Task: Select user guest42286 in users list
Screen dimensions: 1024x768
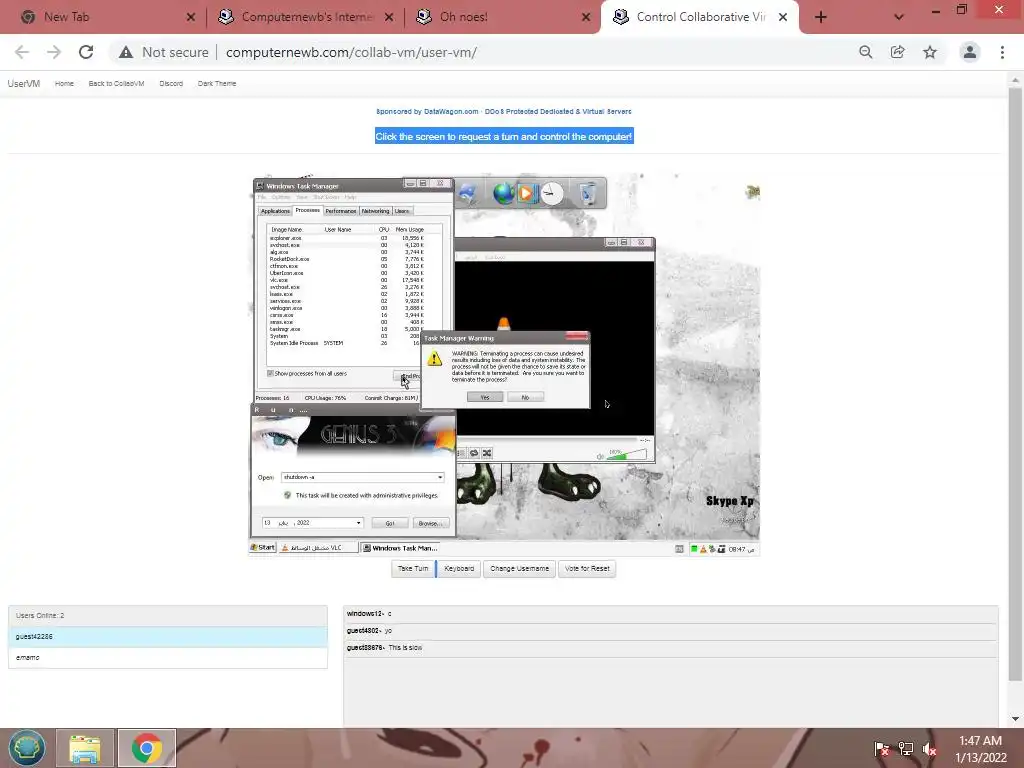Action: (x=168, y=637)
